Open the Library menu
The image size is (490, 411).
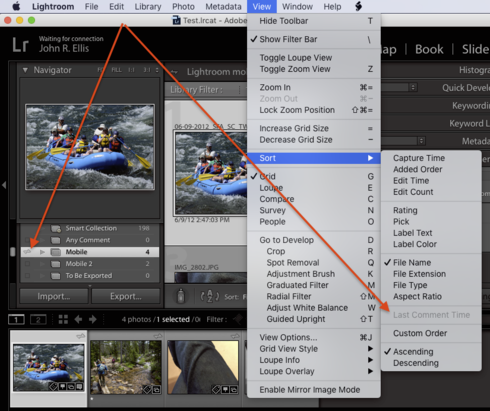pos(148,6)
